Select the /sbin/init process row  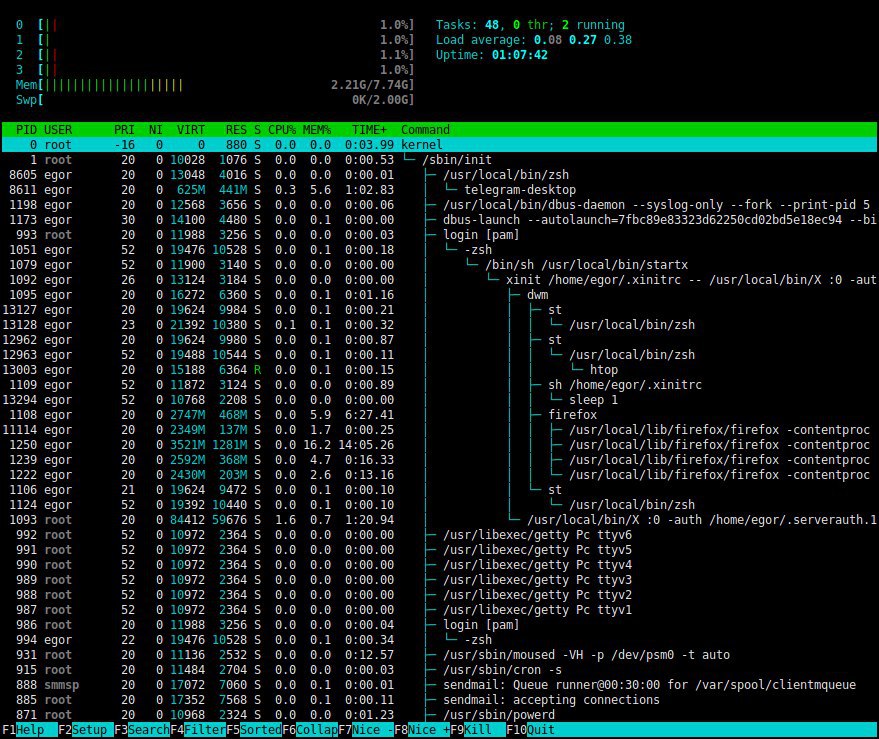[x=440, y=160]
